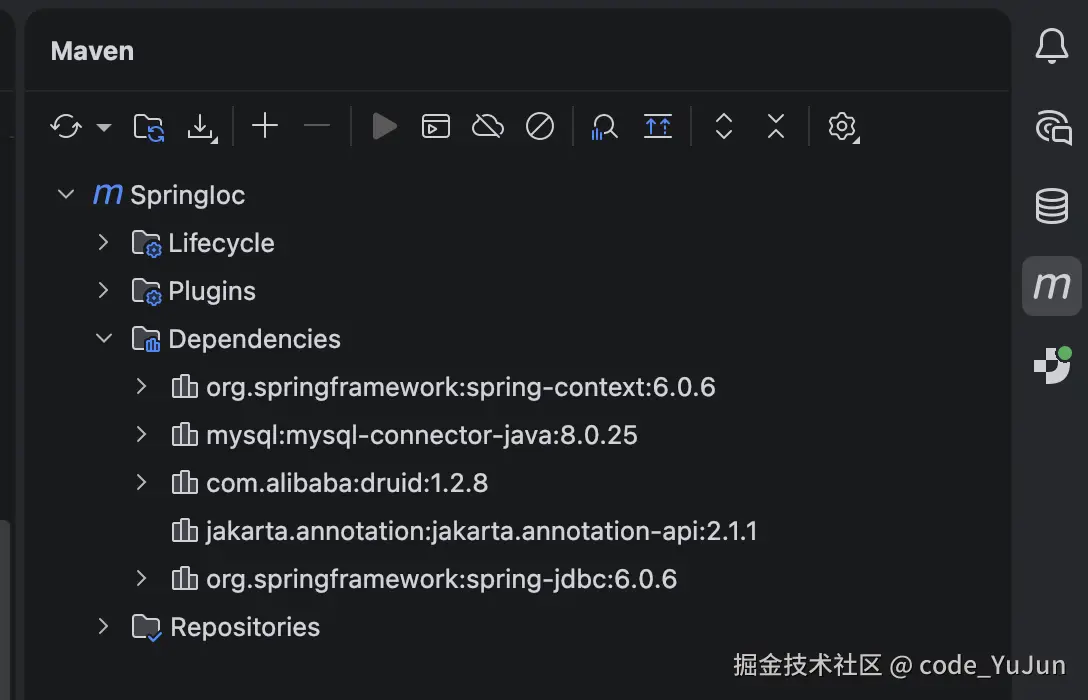Open the Execute Maven Goal icon
Viewport: 1088px width, 700px height.
pyautogui.click(x=436, y=127)
